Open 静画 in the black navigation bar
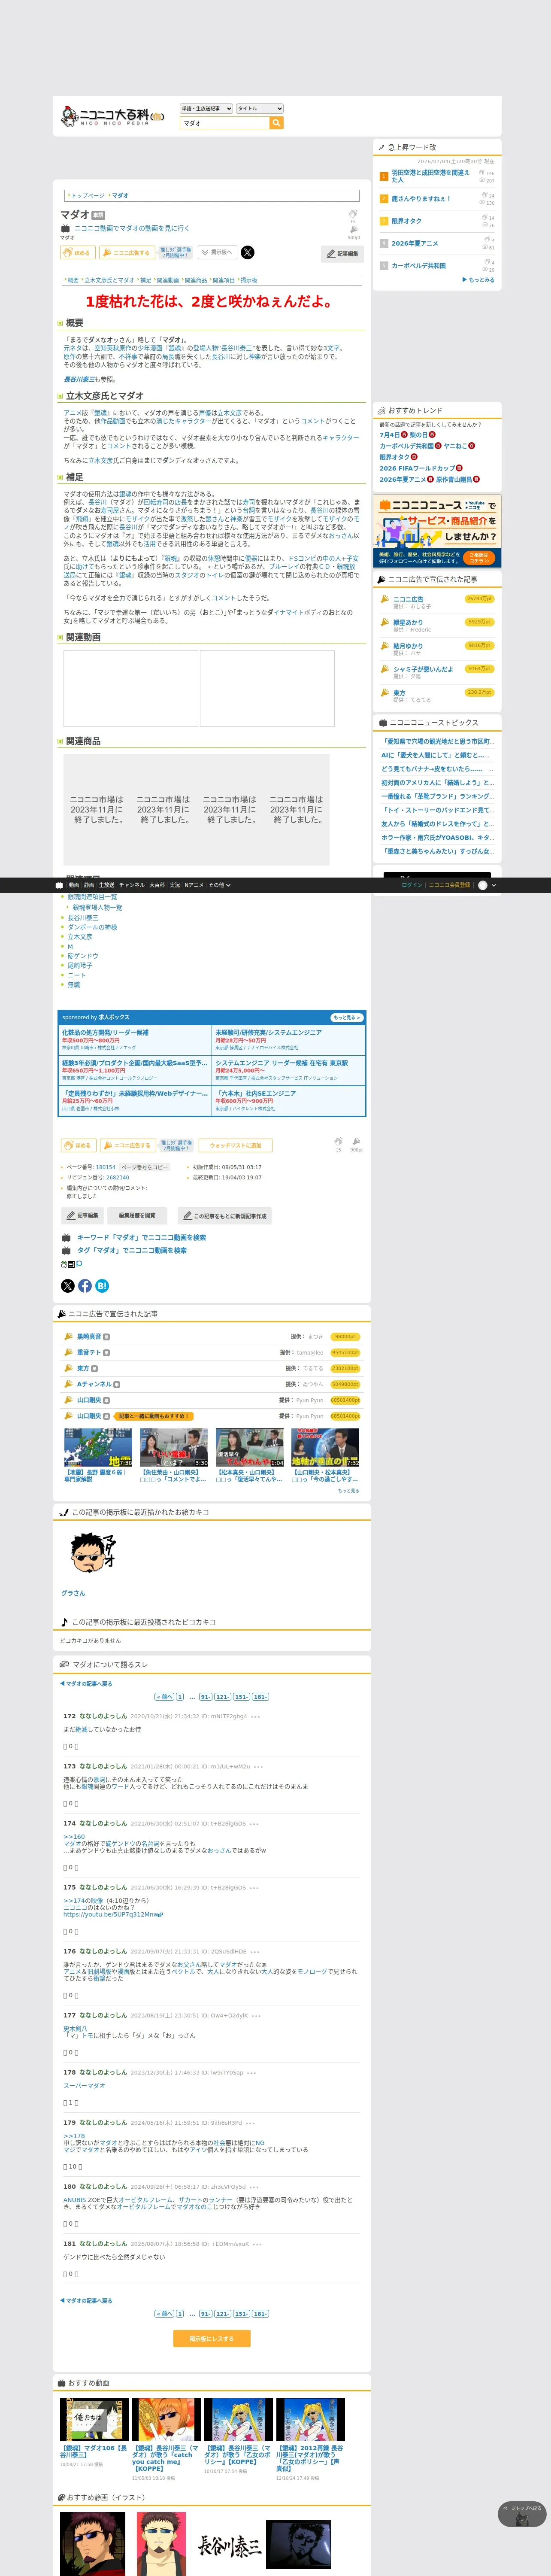This screenshot has height=2576, width=551. [x=89, y=885]
